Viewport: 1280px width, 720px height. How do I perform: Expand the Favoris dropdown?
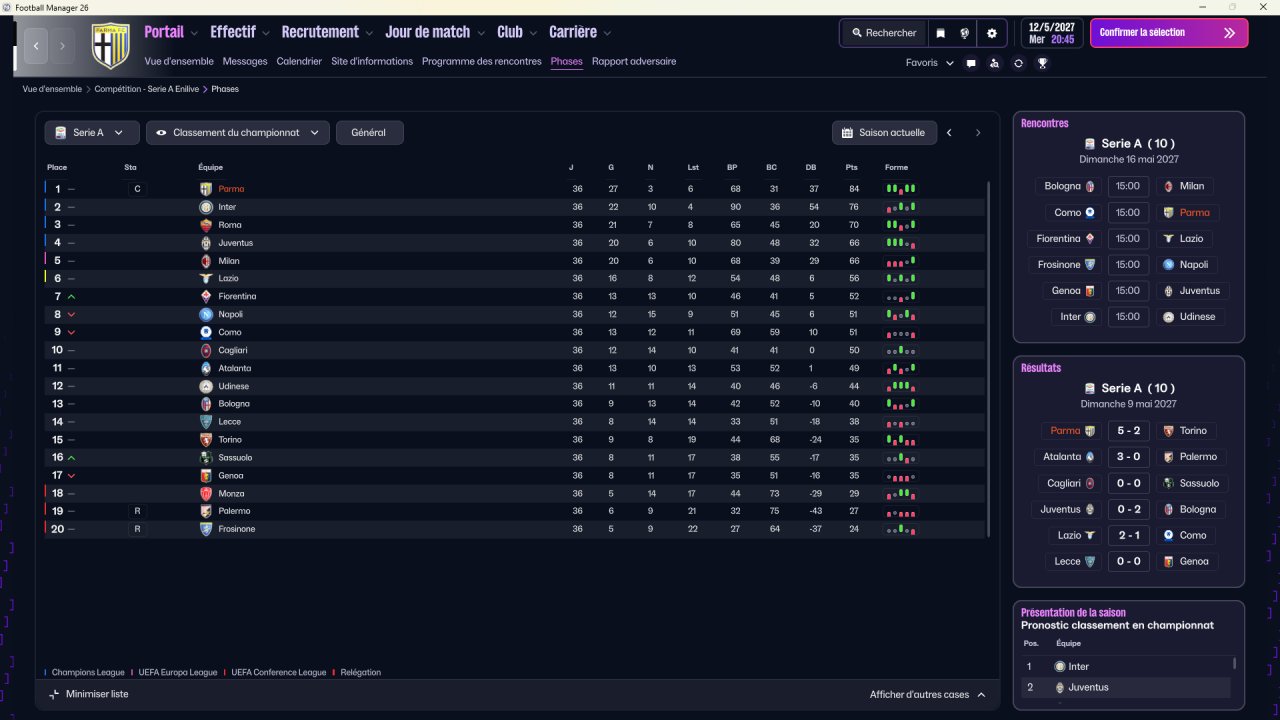click(930, 63)
